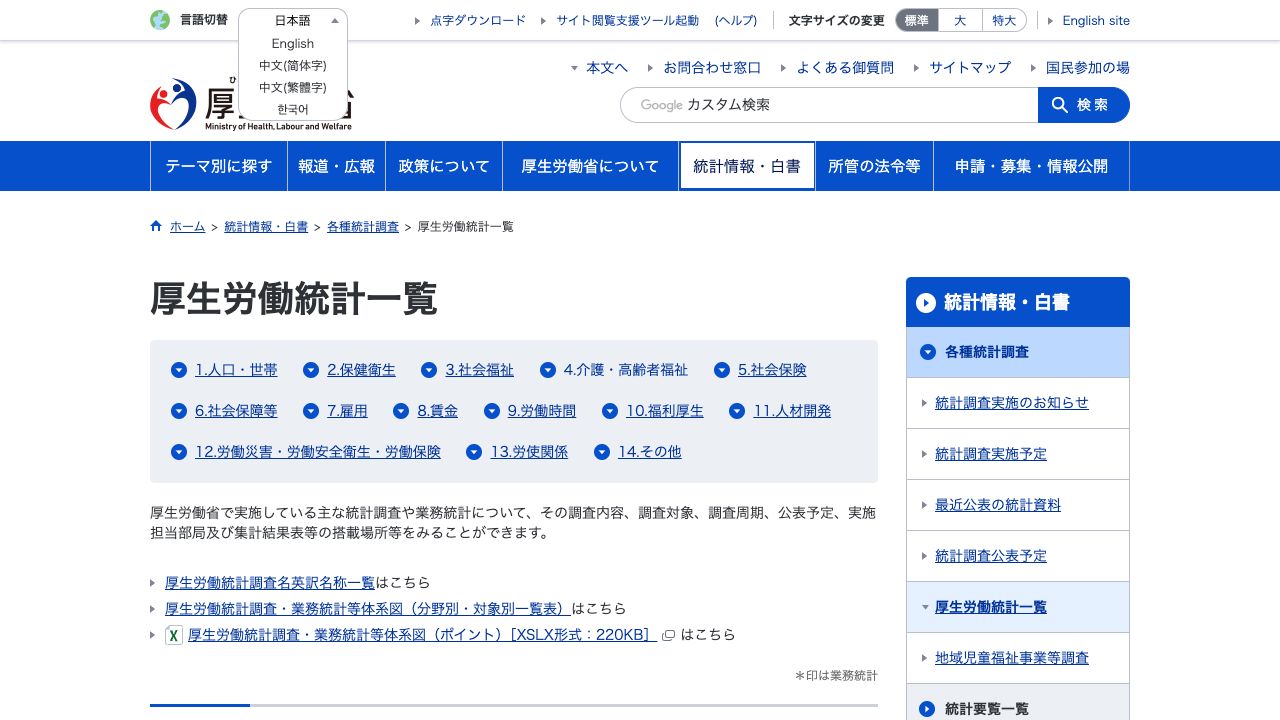Set font size to 特大

(1003, 20)
